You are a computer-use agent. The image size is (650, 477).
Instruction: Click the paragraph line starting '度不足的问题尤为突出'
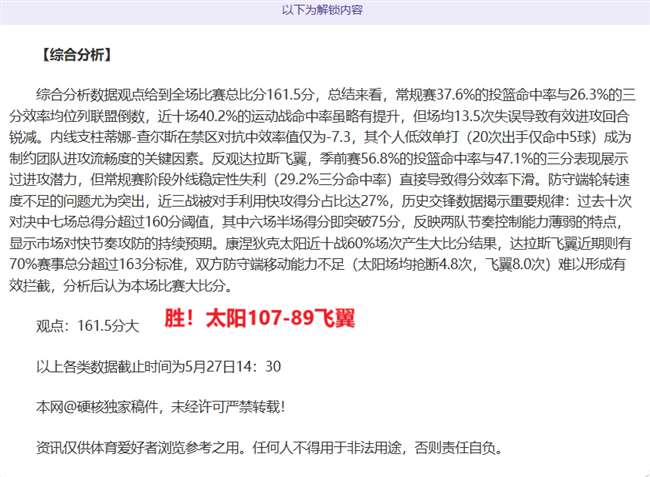click(x=320, y=201)
